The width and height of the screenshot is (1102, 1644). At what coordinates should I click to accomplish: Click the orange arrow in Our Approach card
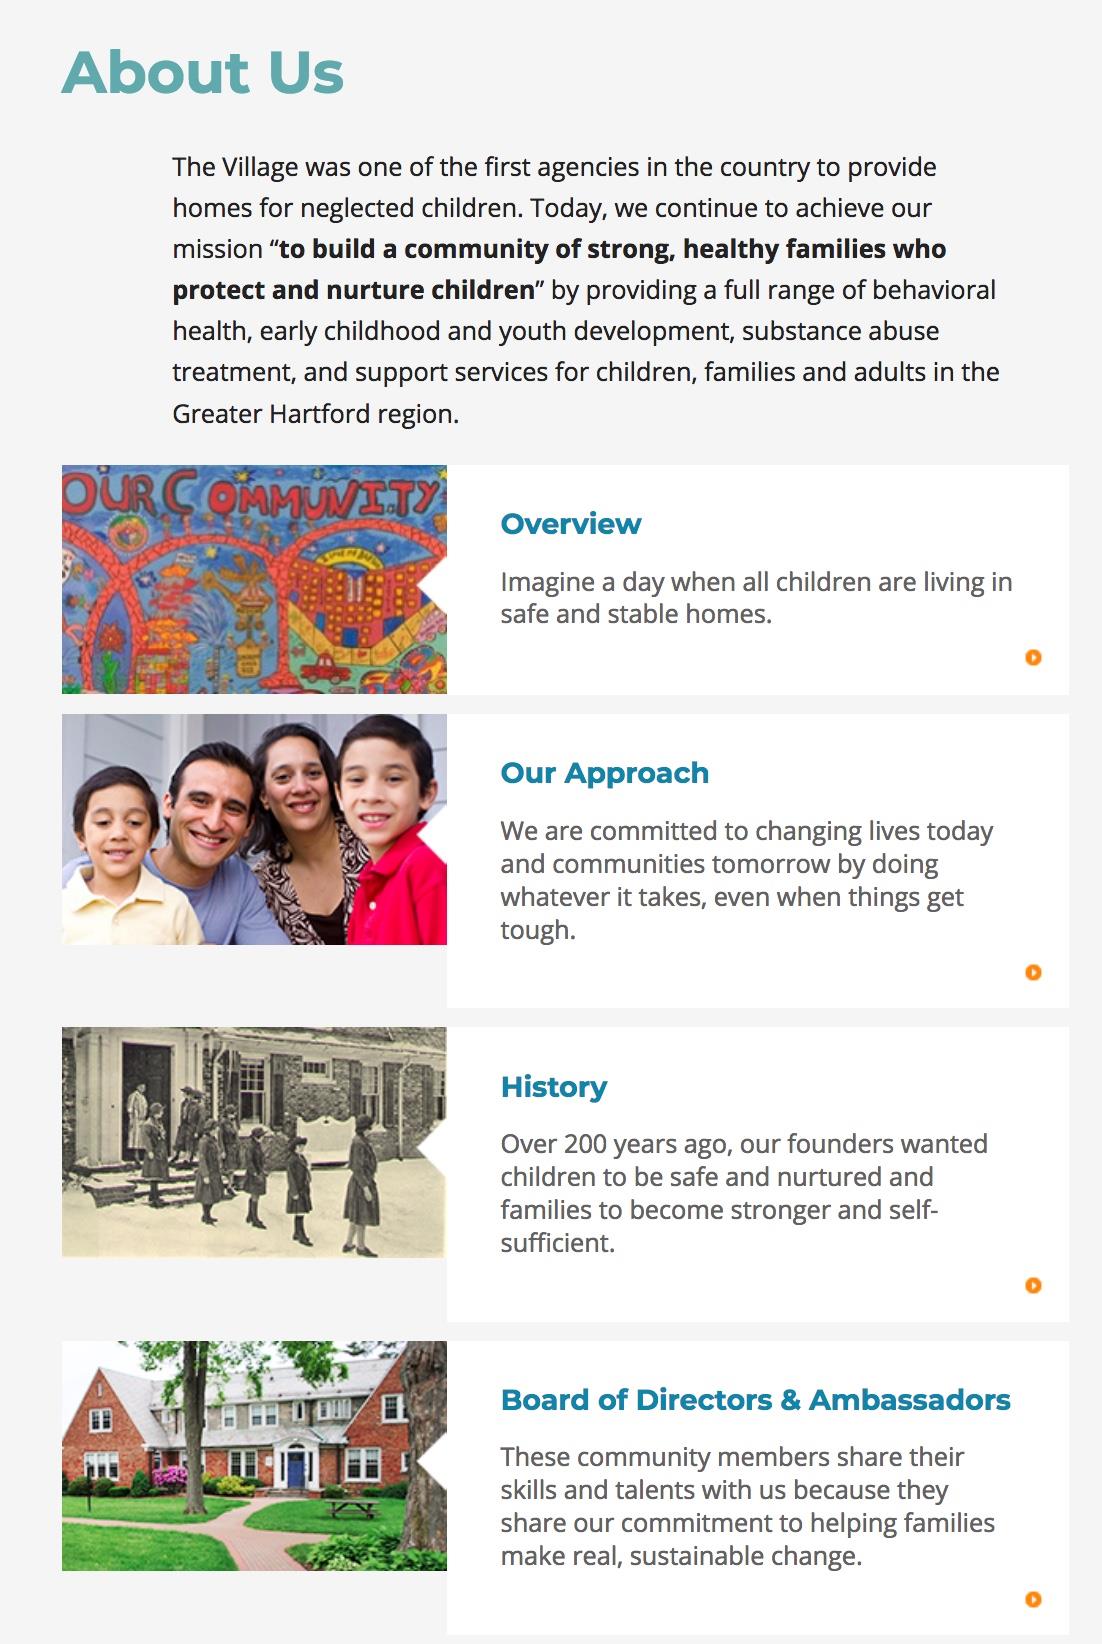[x=1033, y=972]
